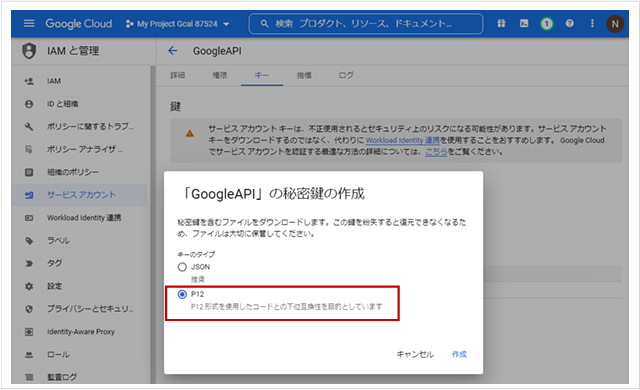Open notifications badge showing 1
This screenshot has height=390, width=640.
pyautogui.click(x=547, y=24)
